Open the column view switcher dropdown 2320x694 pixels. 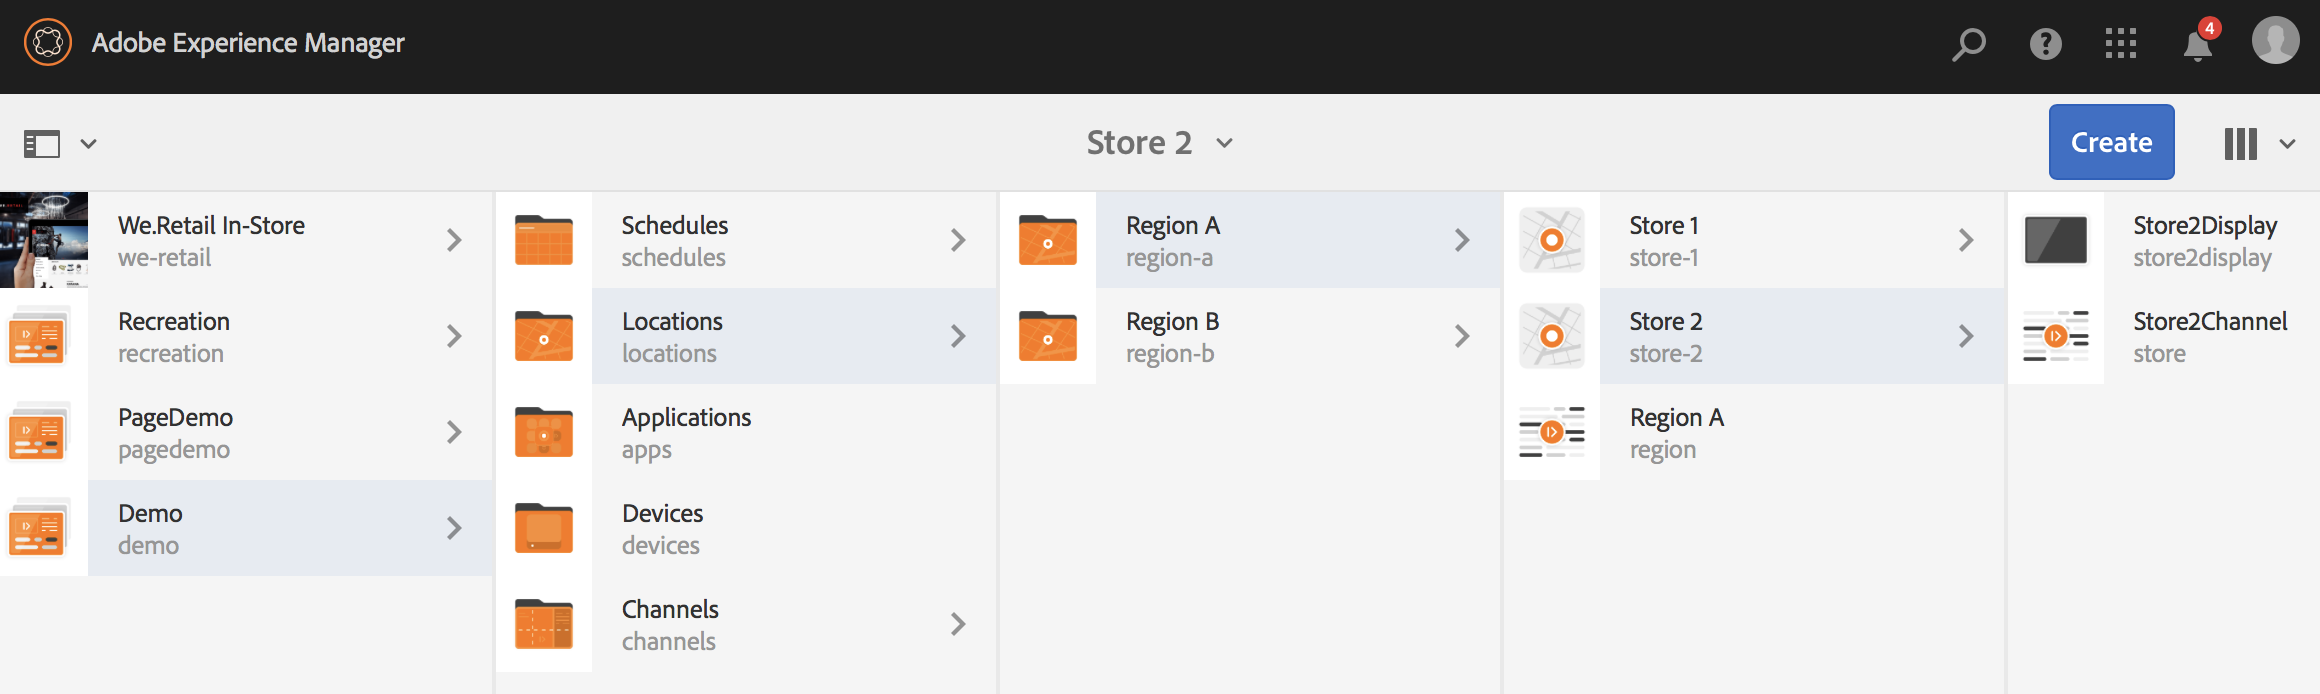tap(2258, 144)
